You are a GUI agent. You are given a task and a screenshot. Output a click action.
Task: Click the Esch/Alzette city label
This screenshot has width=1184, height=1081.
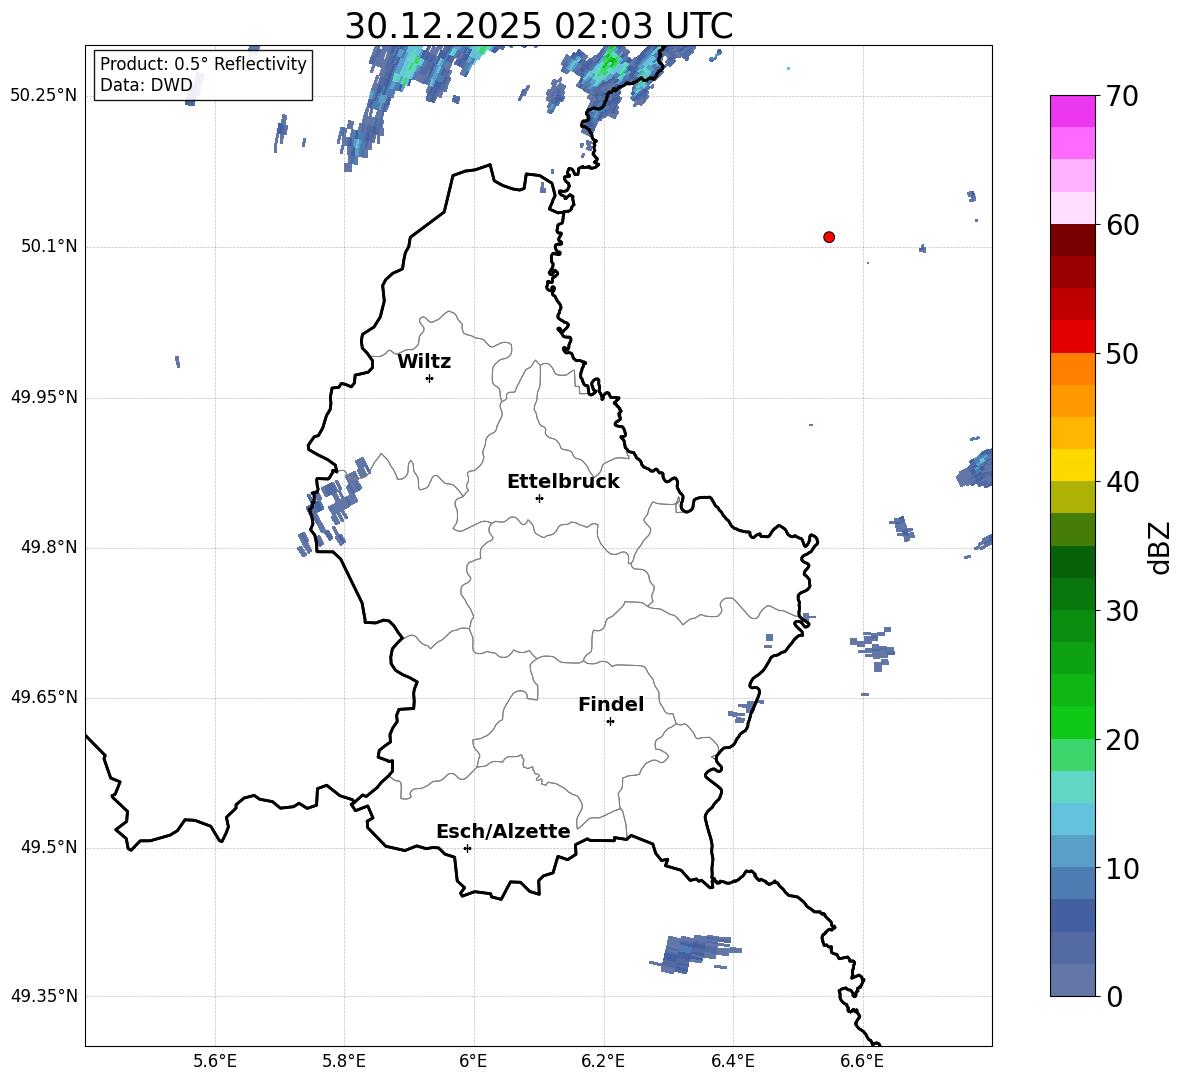[503, 831]
